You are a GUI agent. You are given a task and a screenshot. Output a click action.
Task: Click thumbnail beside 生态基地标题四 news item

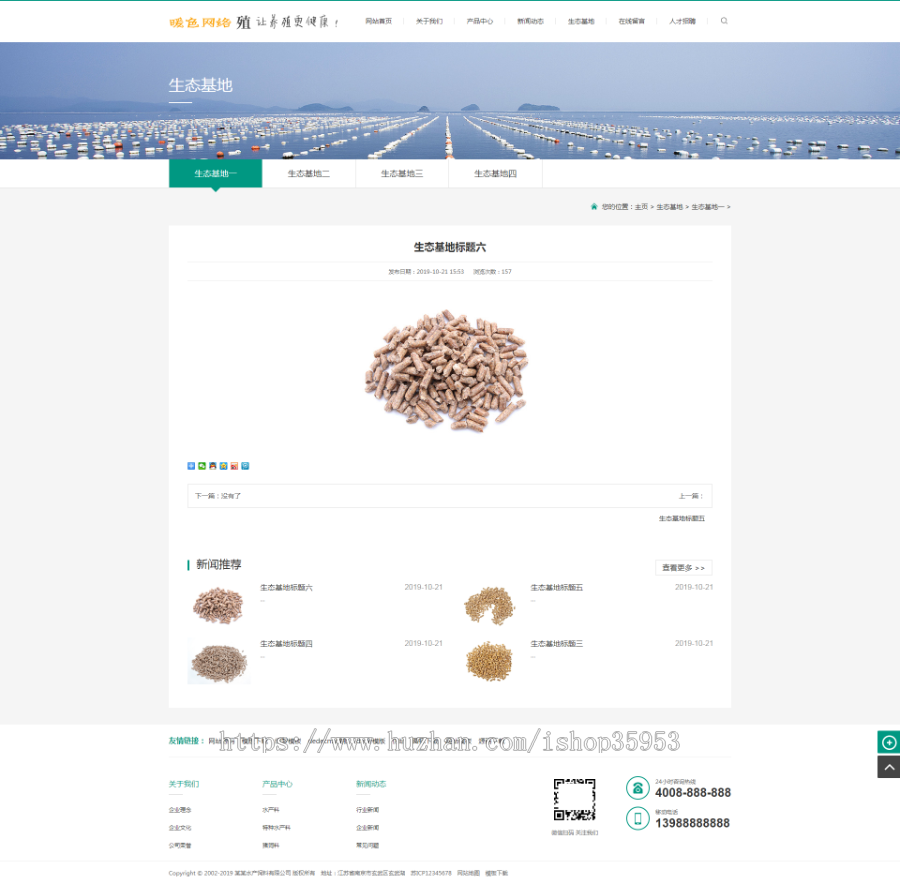click(x=219, y=661)
